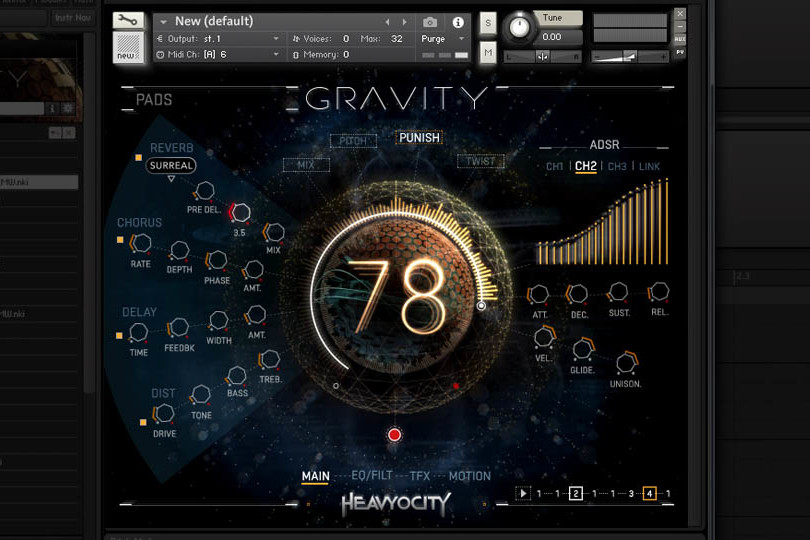Open the MOTION page tab

(470, 476)
